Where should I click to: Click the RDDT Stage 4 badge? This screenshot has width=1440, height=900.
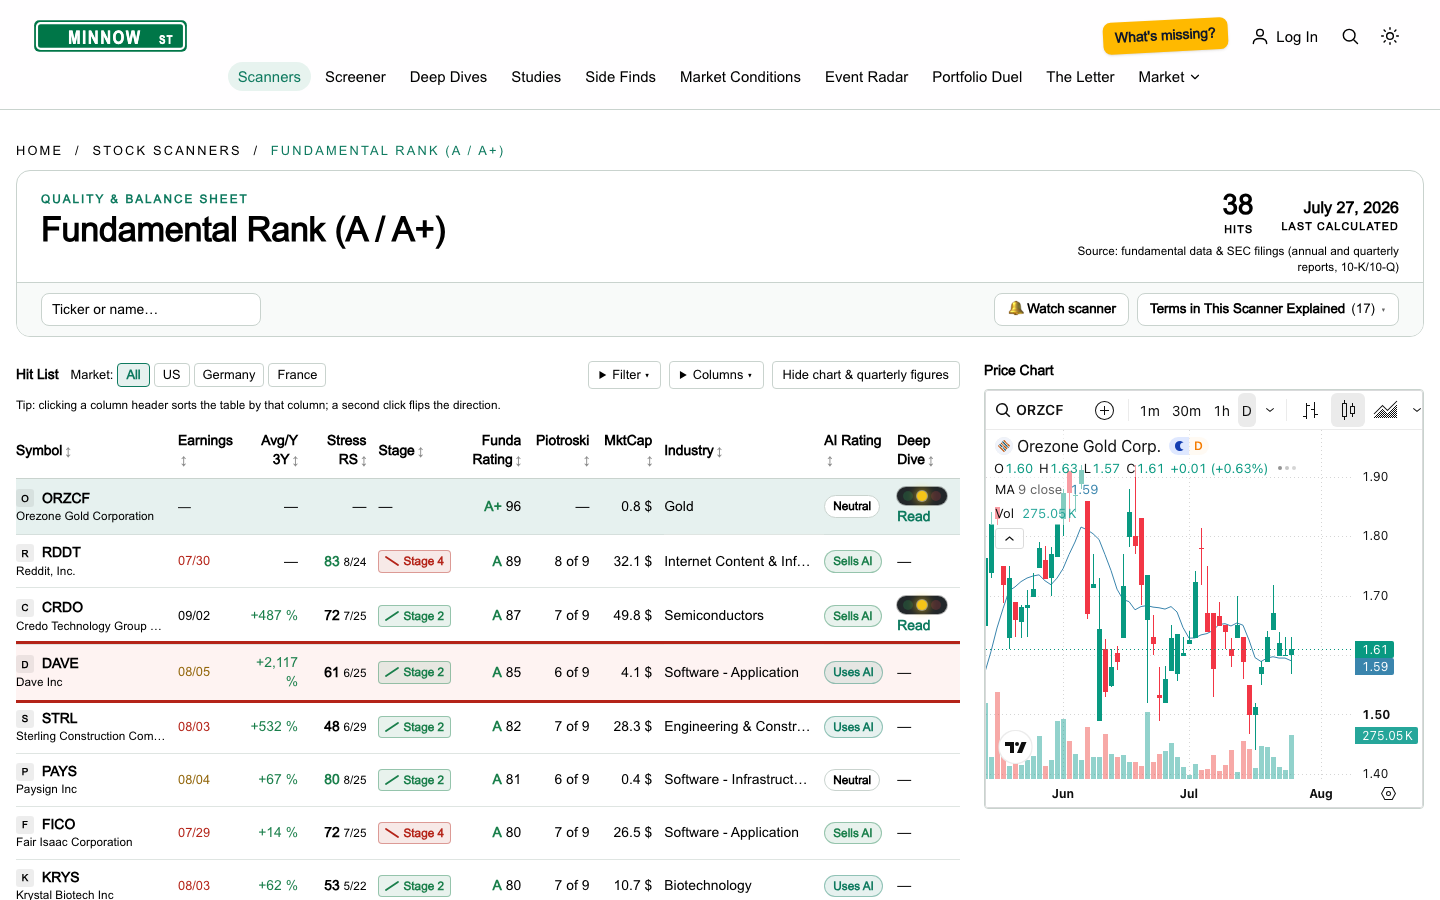414,561
